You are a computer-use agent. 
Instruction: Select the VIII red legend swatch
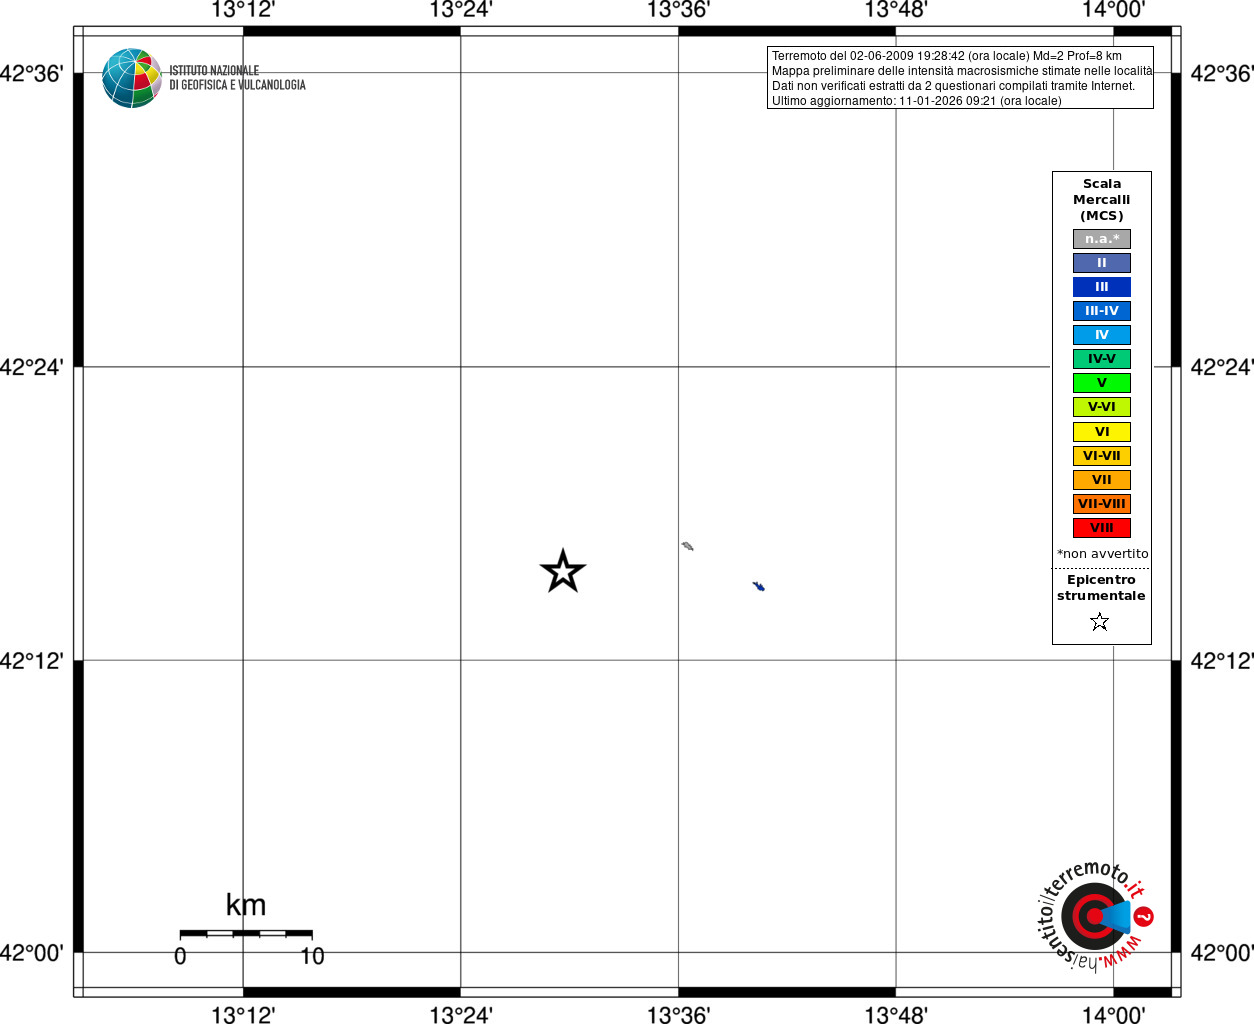[x=1102, y=528]
